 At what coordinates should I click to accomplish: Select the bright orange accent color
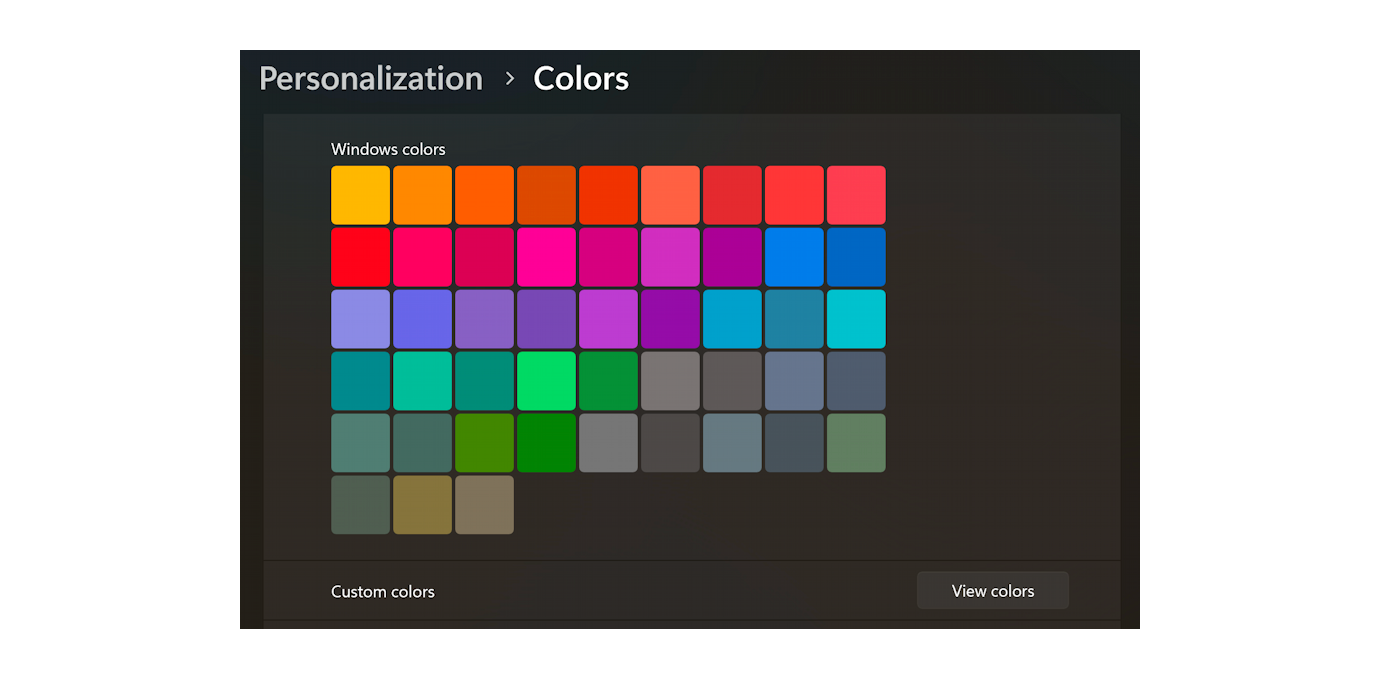(484, 194)
